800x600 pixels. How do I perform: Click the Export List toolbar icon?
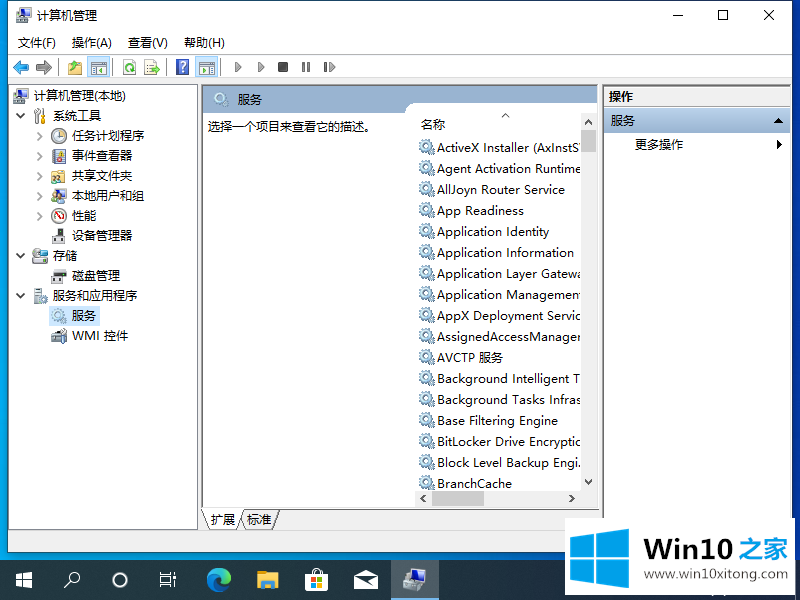point(152,67)
